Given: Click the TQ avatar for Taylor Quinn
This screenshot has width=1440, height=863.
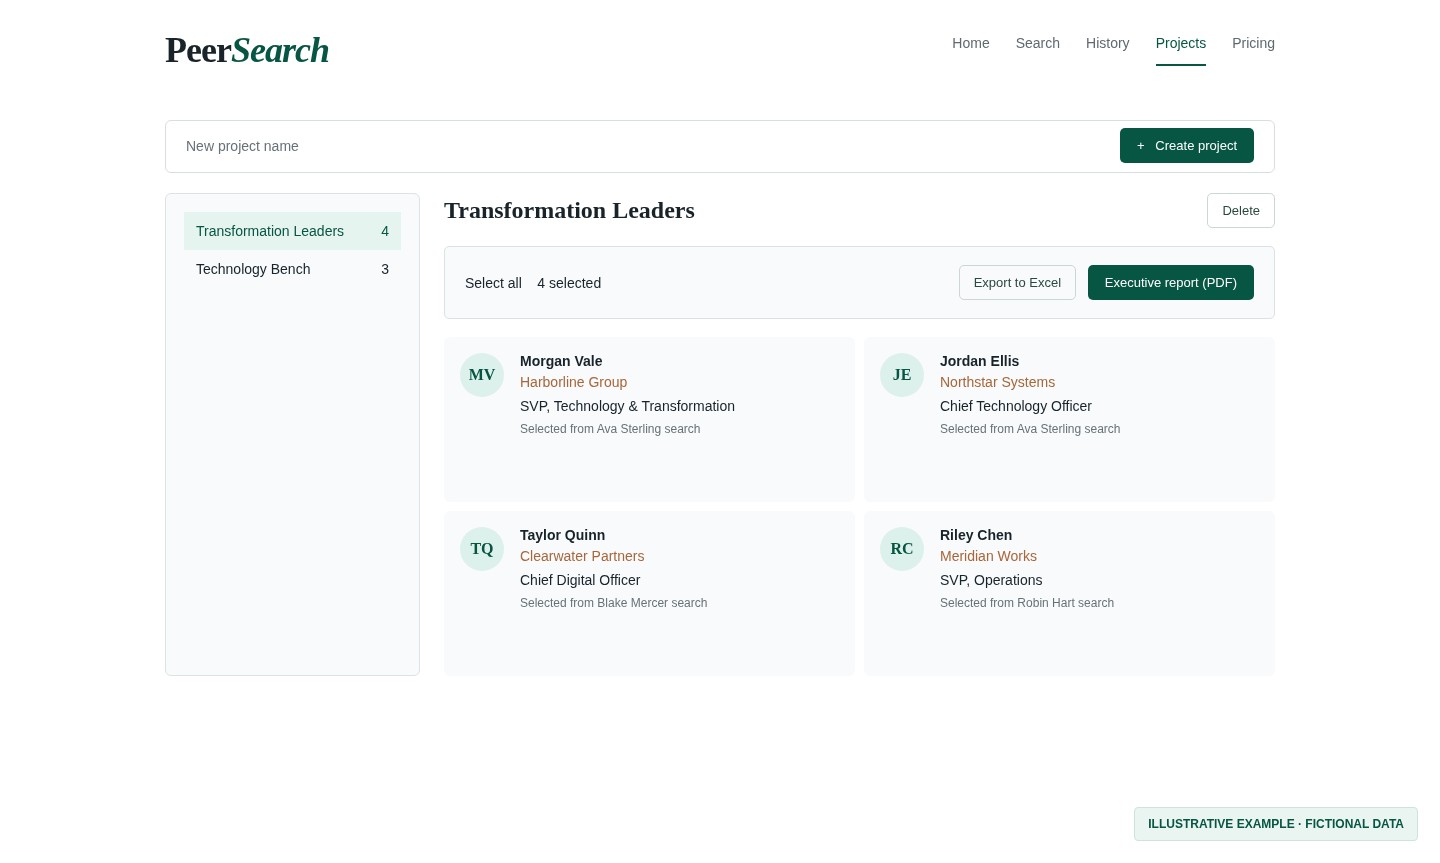Looking at the screenshot, I should tap(482, 549).
